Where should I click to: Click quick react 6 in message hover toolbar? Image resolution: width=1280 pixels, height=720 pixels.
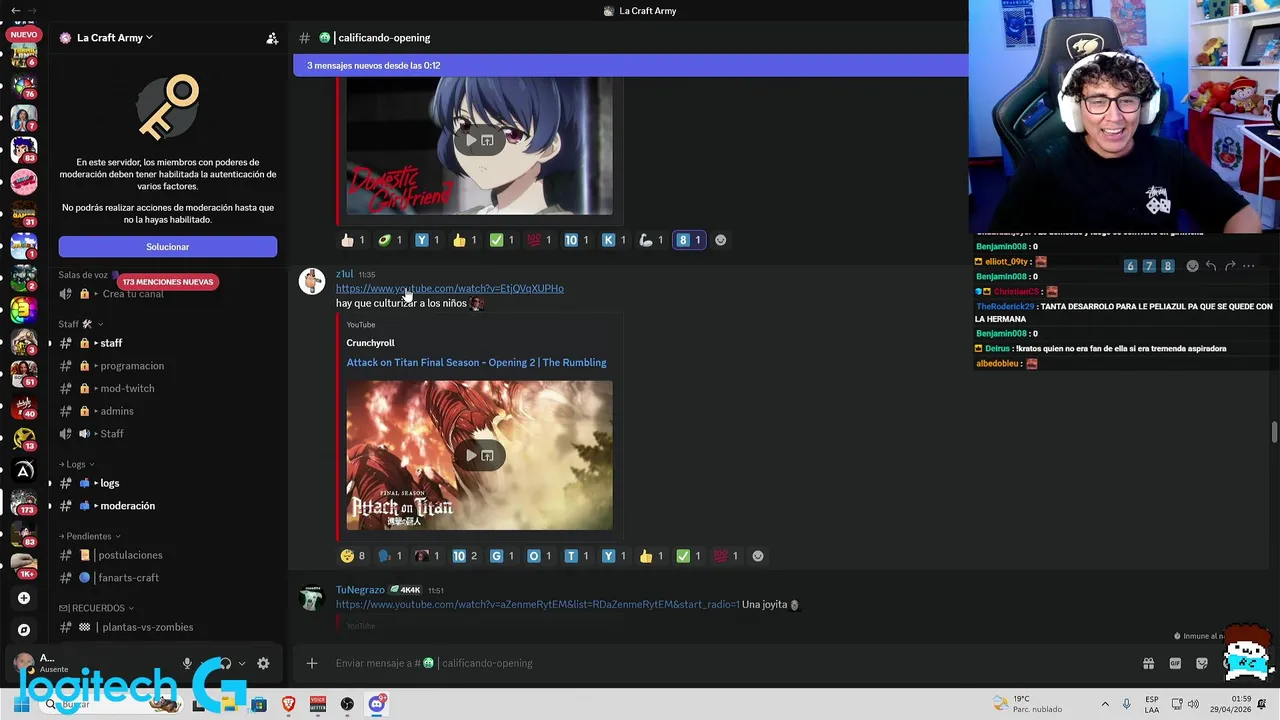pos(1130,266)
